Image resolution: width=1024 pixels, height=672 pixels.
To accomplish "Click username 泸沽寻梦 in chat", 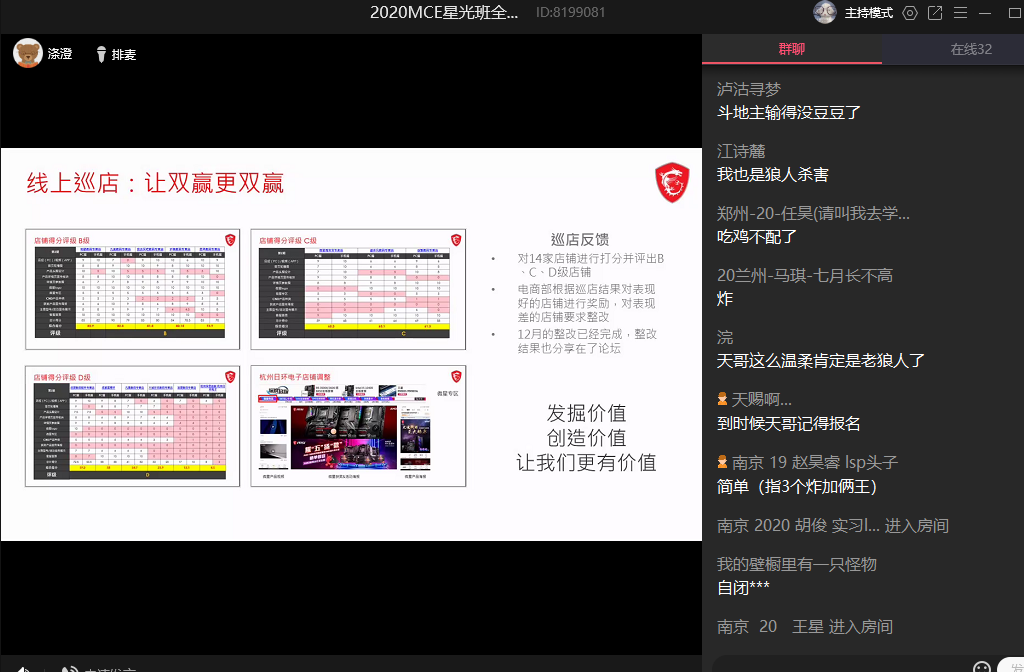I will (749, 89).
